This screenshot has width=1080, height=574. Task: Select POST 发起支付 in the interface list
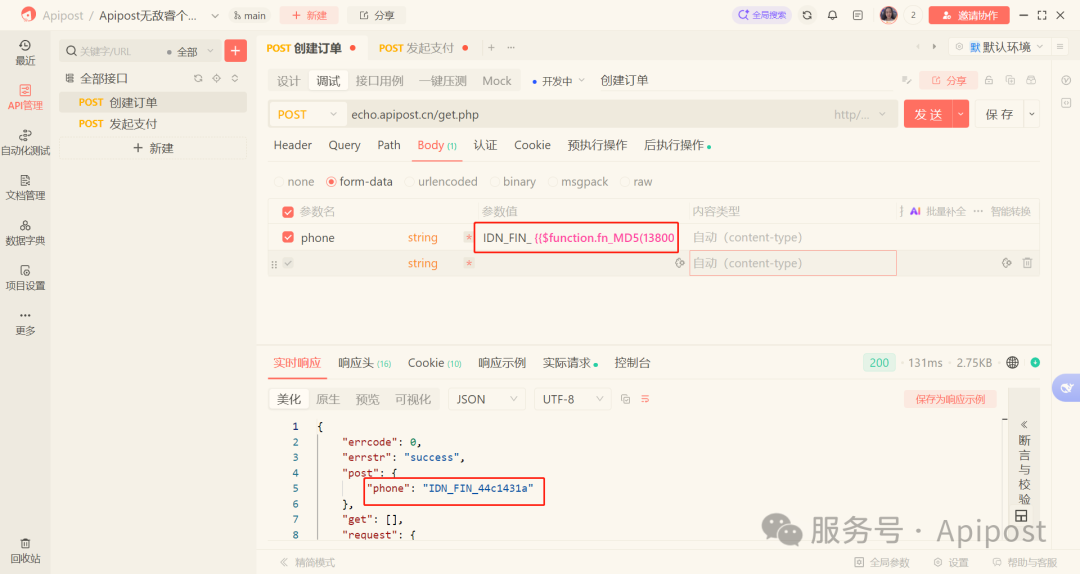pyautogui.click(x=153, y=124)
